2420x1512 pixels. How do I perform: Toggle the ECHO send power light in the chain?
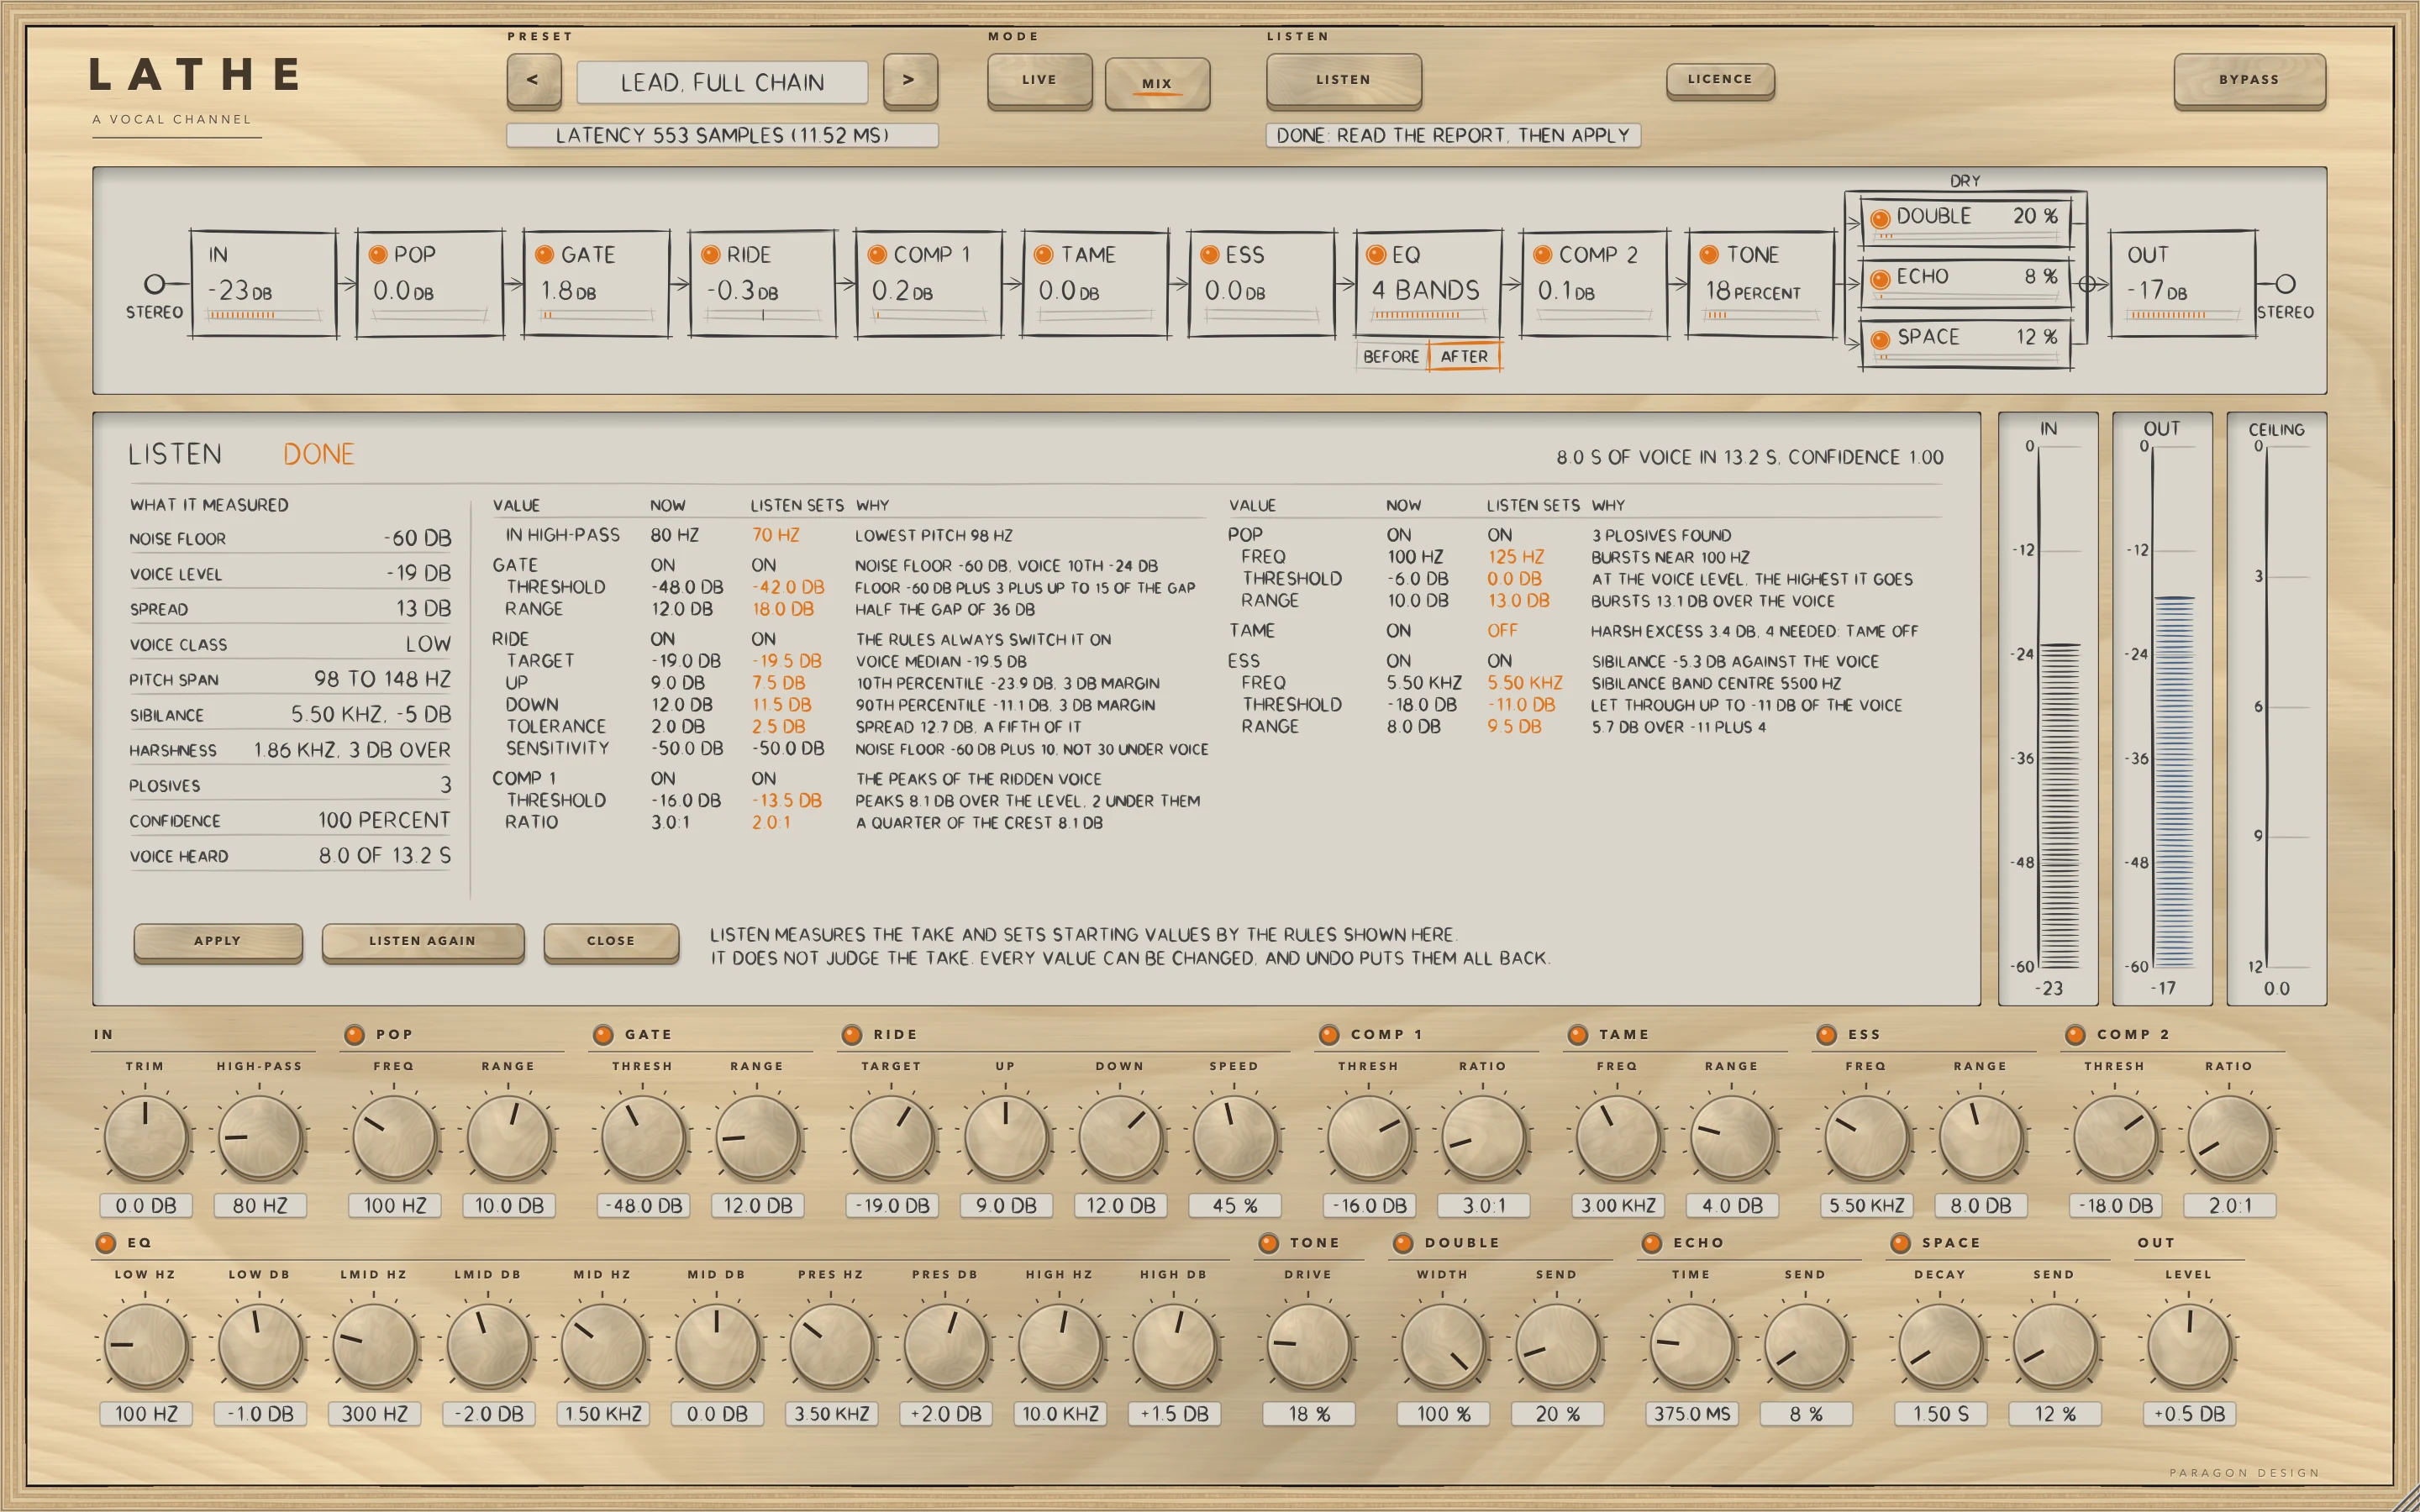point(1880,279)
